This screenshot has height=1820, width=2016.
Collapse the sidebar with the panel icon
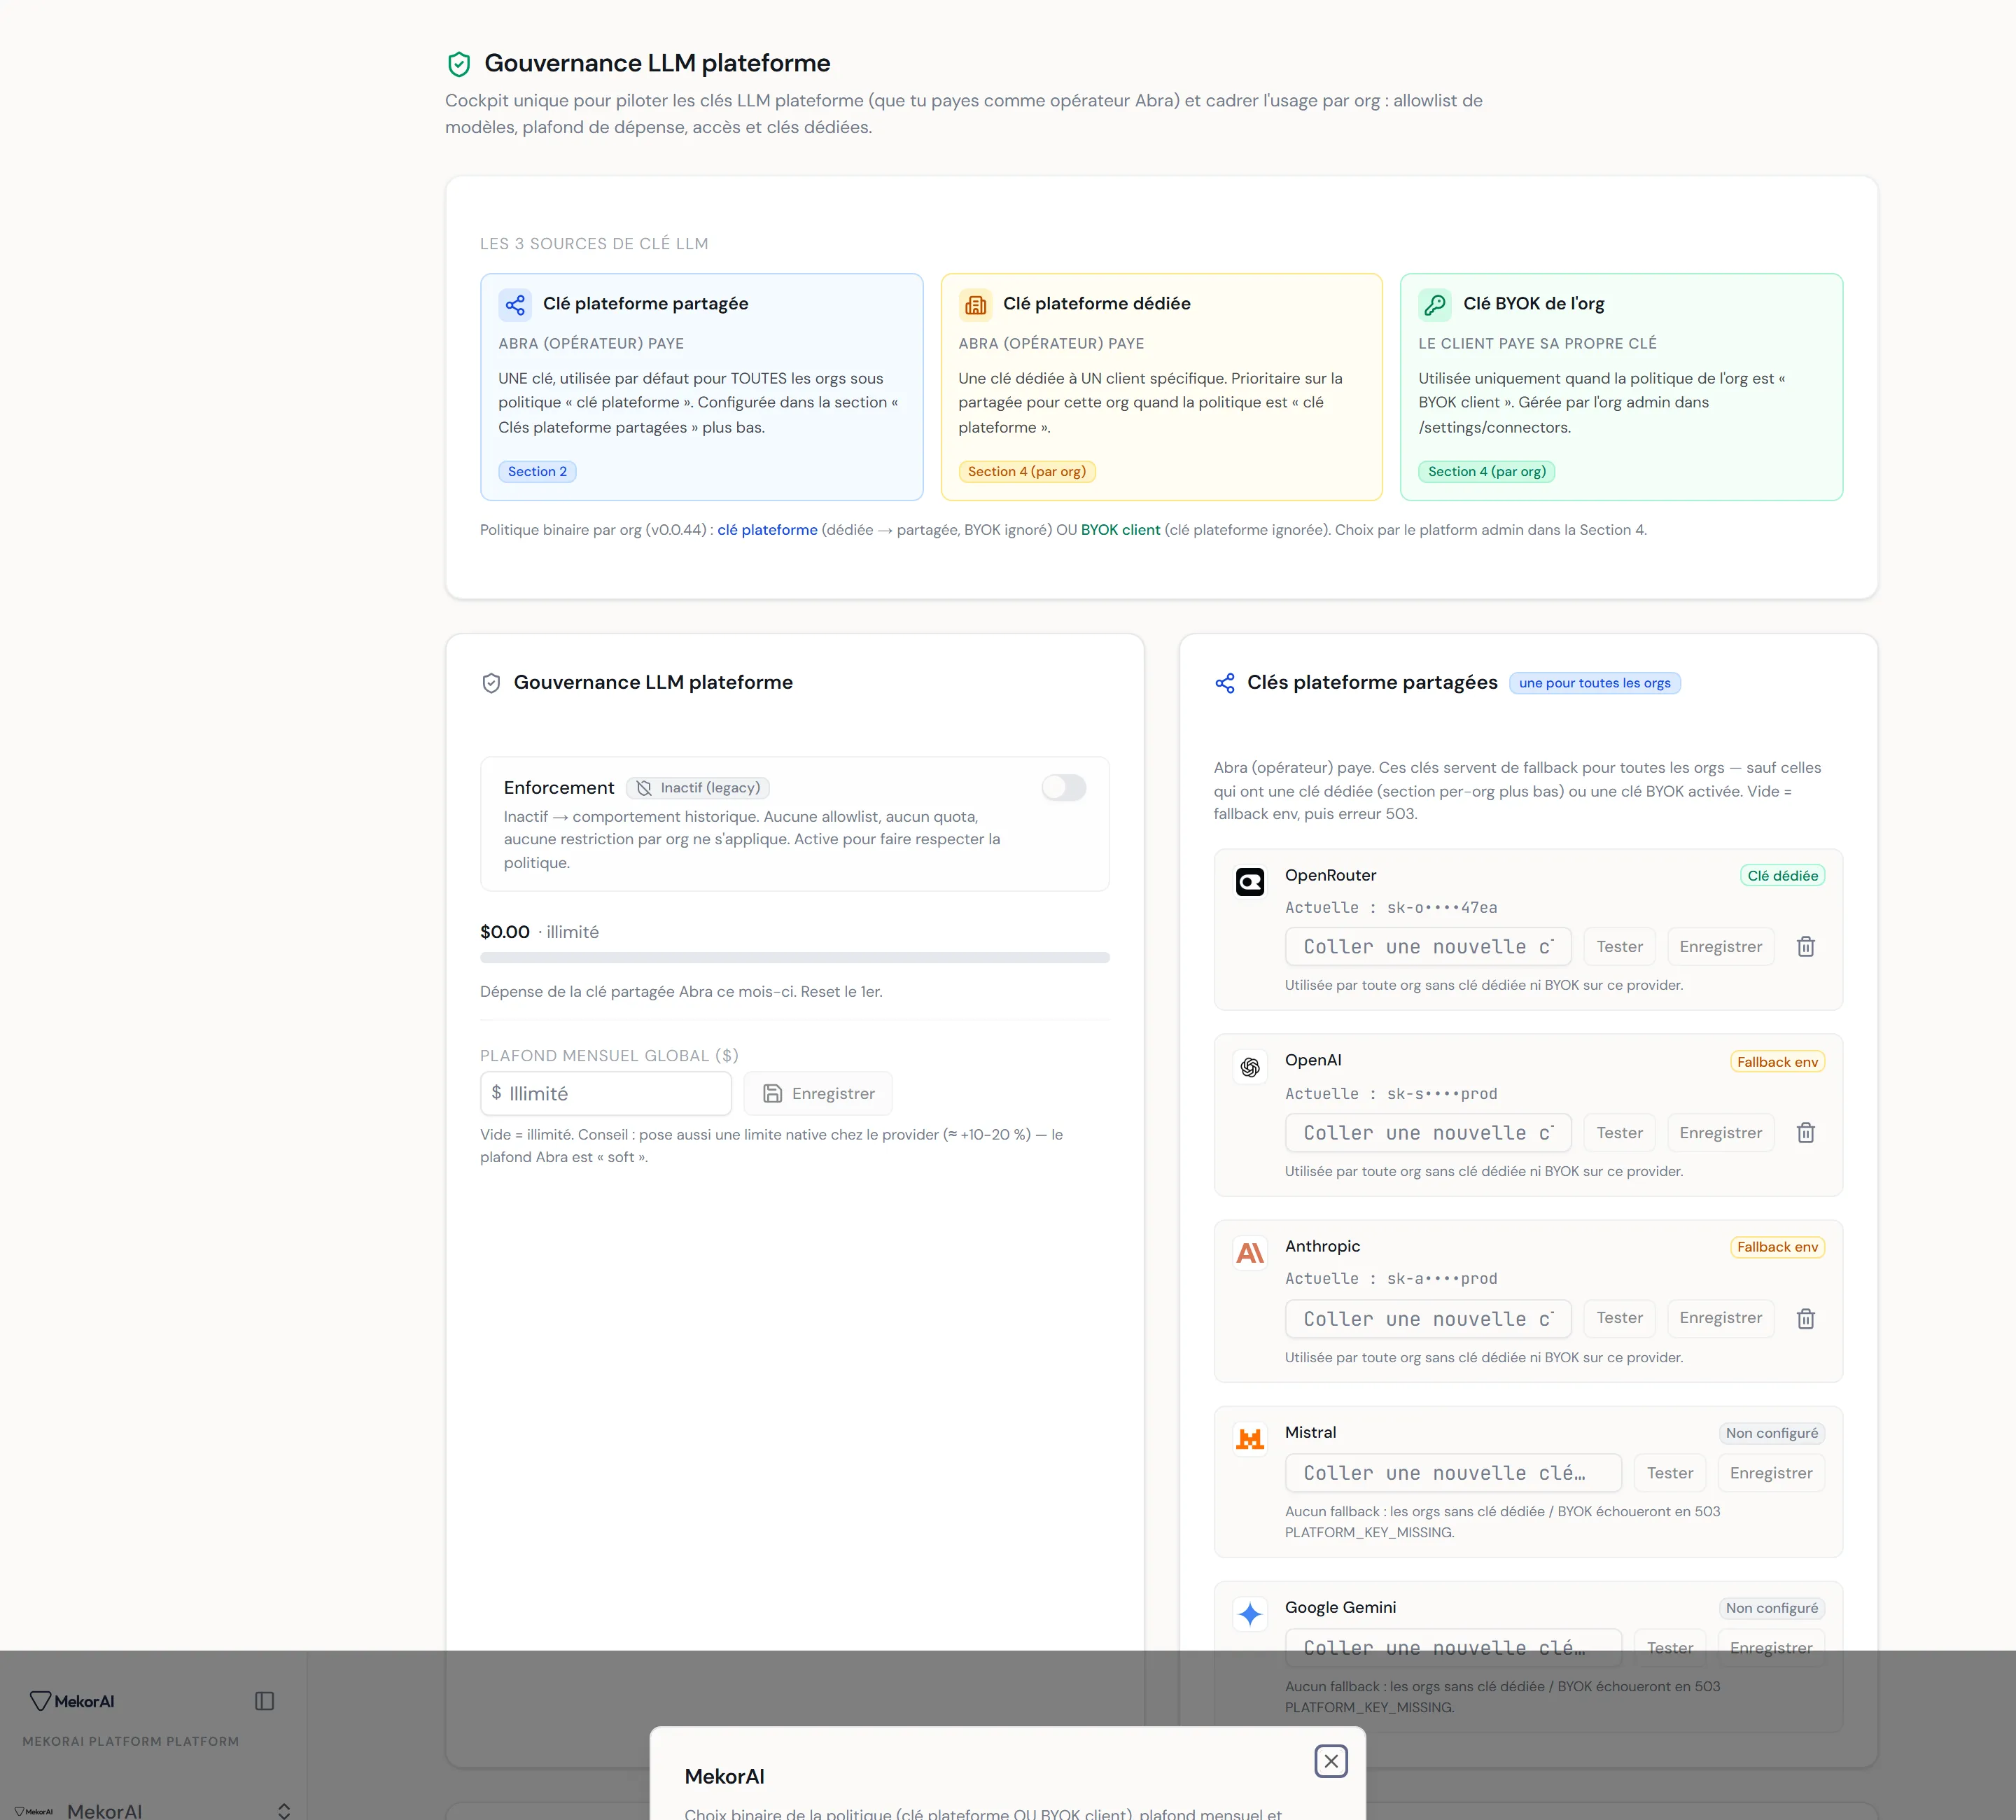point(265,1701)
